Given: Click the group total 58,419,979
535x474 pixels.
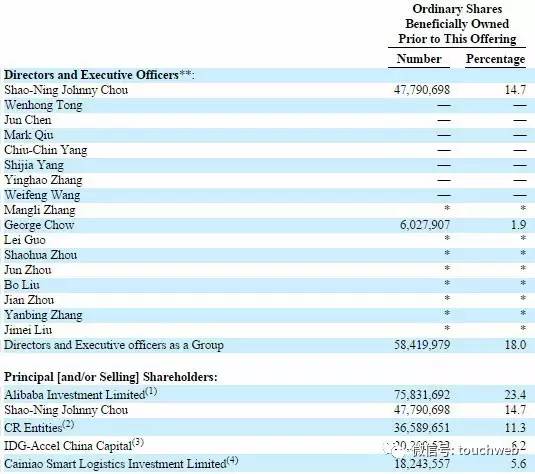Looking at the screenshot, I should pos(422,345).
